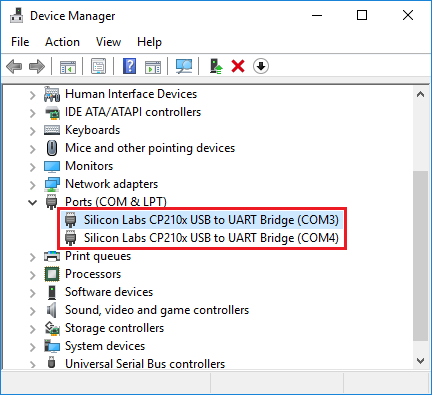
Task: Open the File menu
Action: [x=20, y=42]
